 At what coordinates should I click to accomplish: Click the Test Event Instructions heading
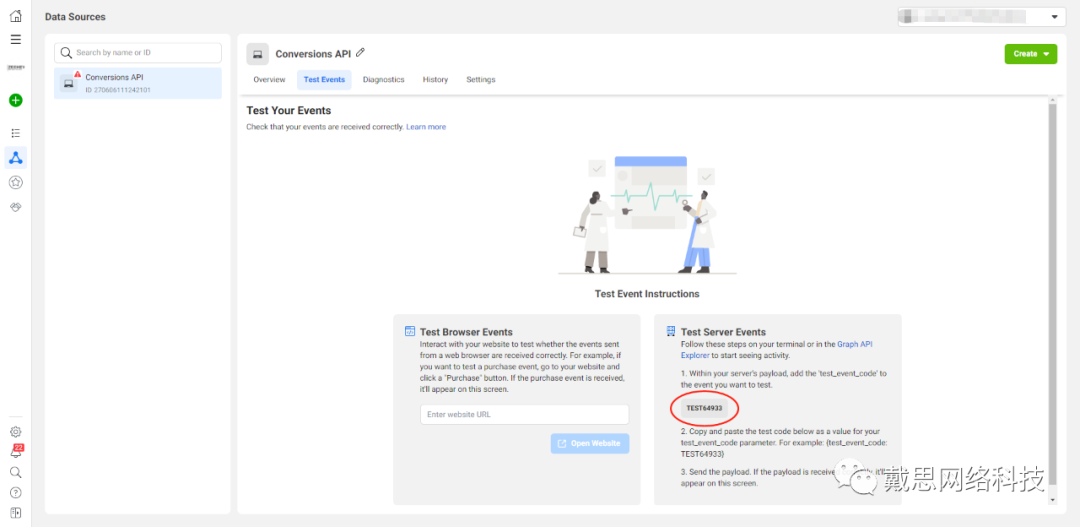[647, 293]
